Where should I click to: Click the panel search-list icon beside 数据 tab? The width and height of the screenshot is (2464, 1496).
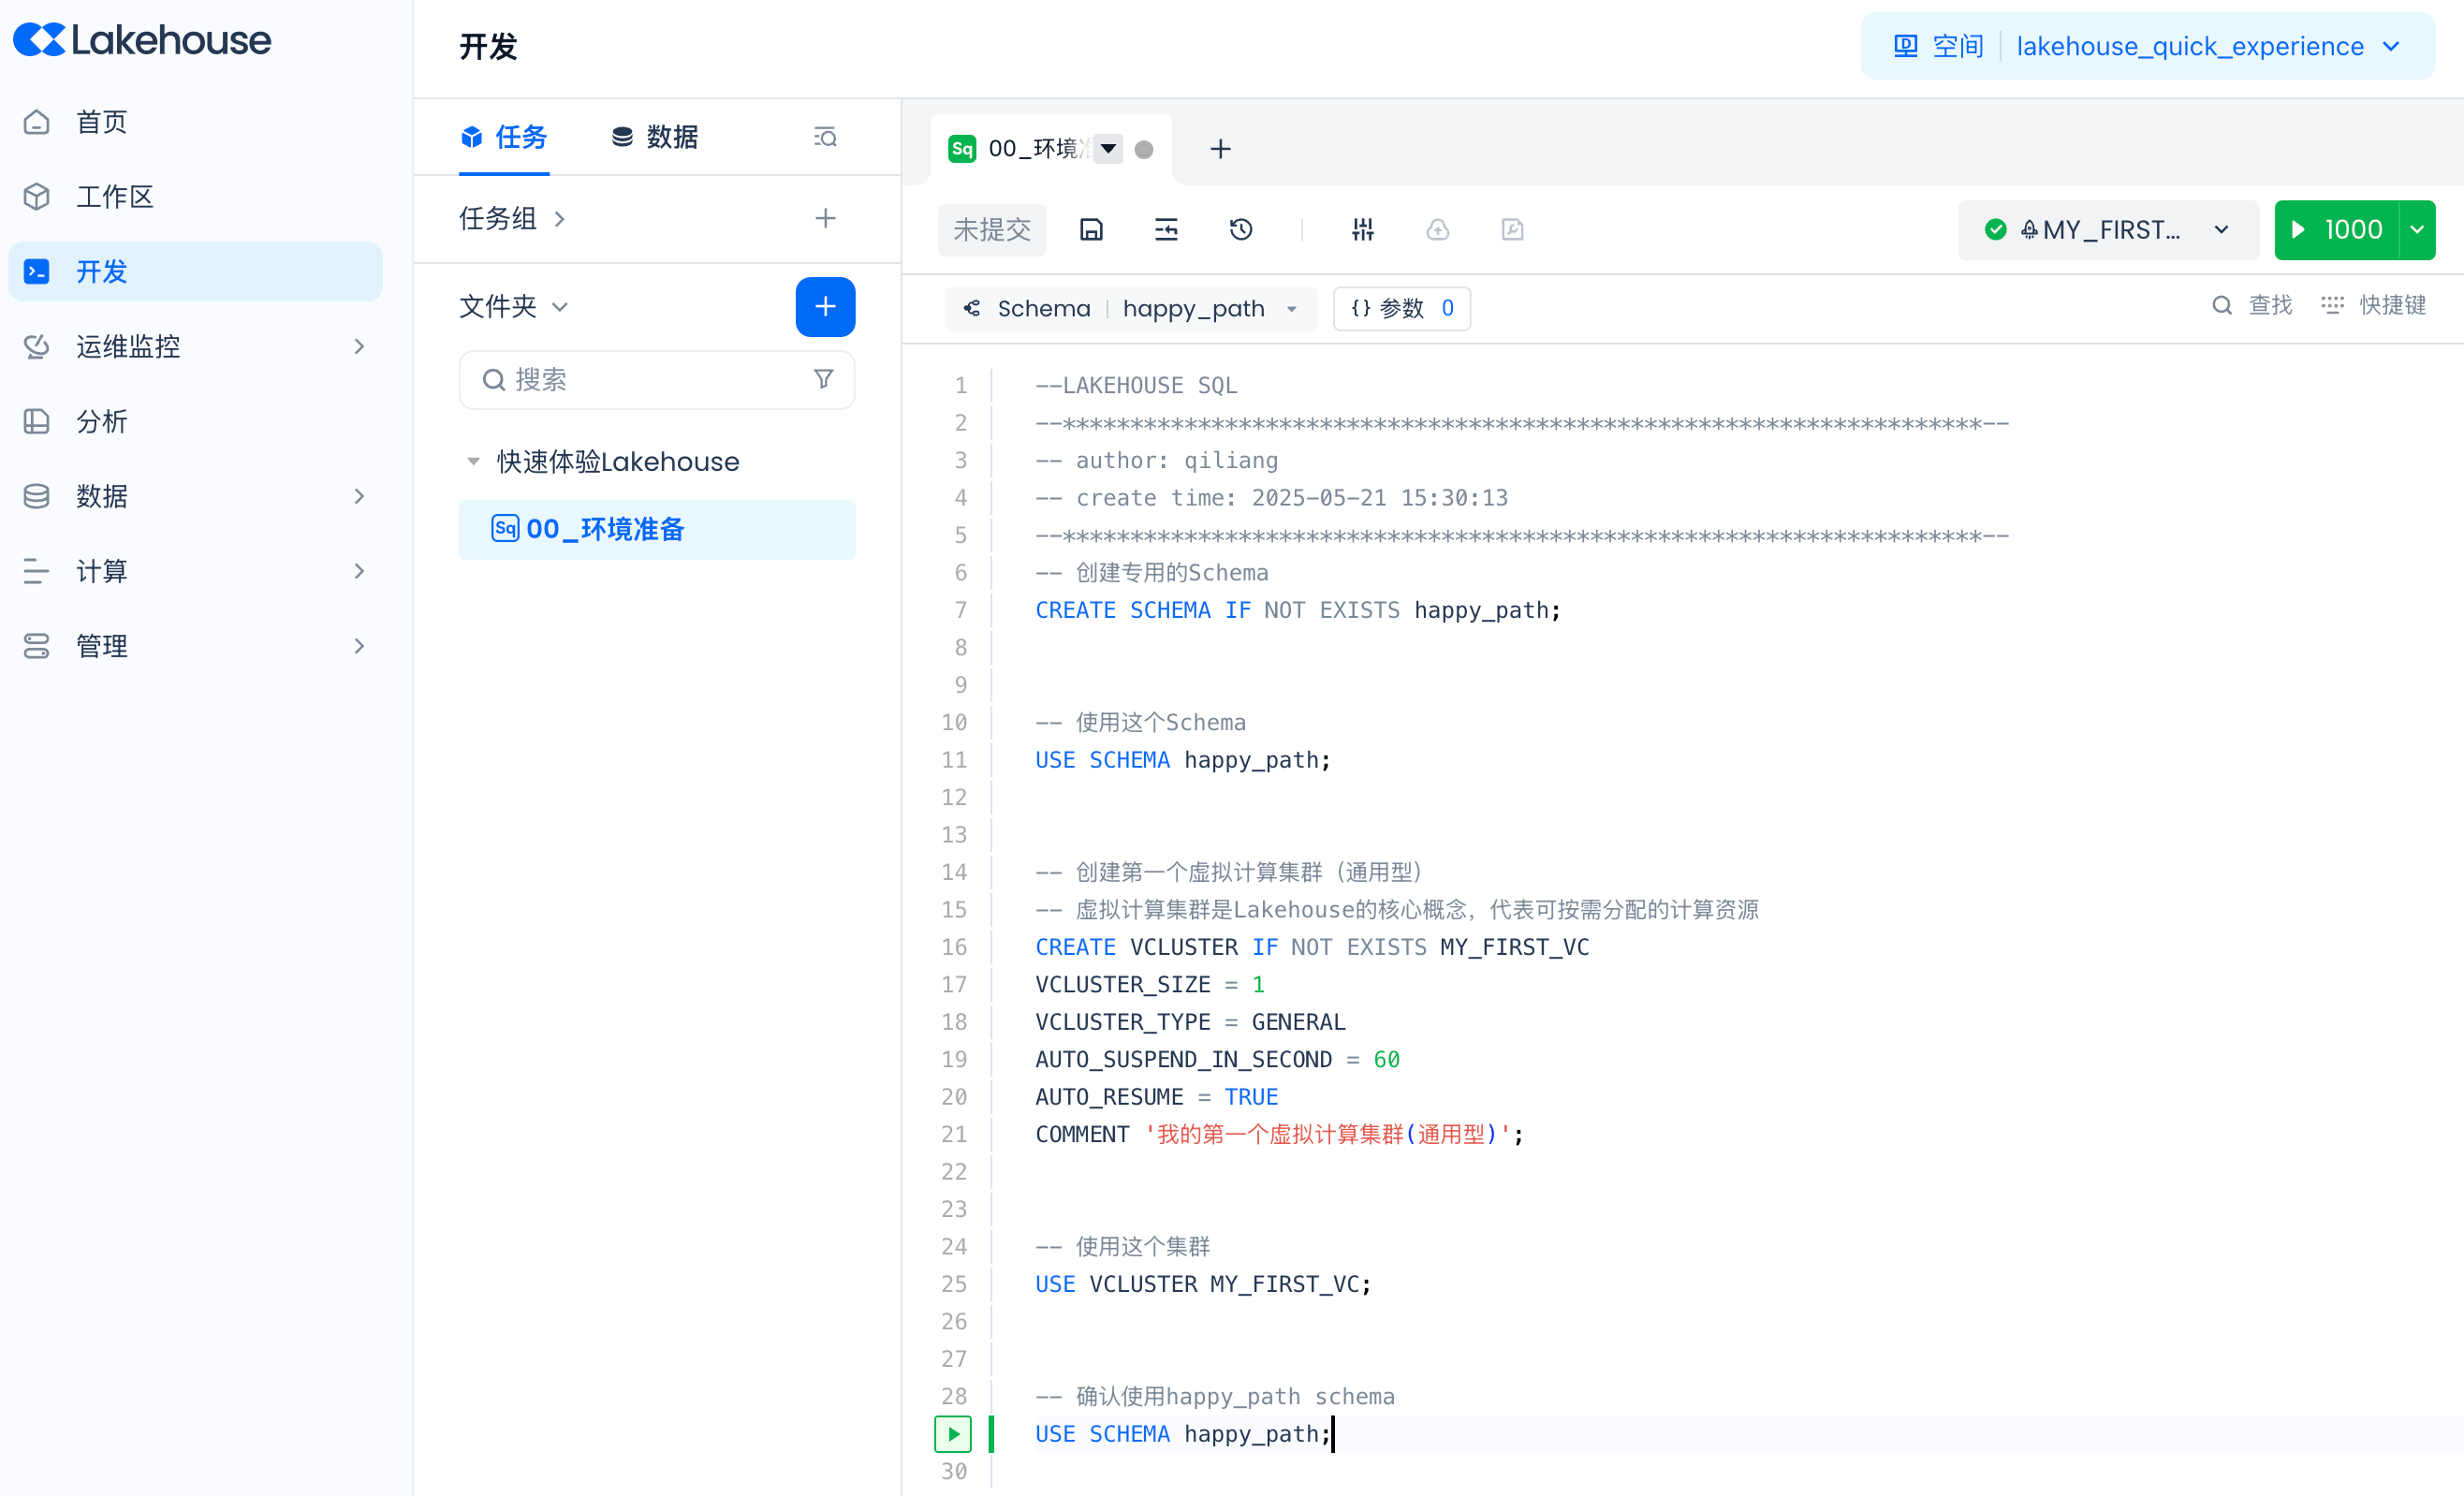click(x=825, y=137)
